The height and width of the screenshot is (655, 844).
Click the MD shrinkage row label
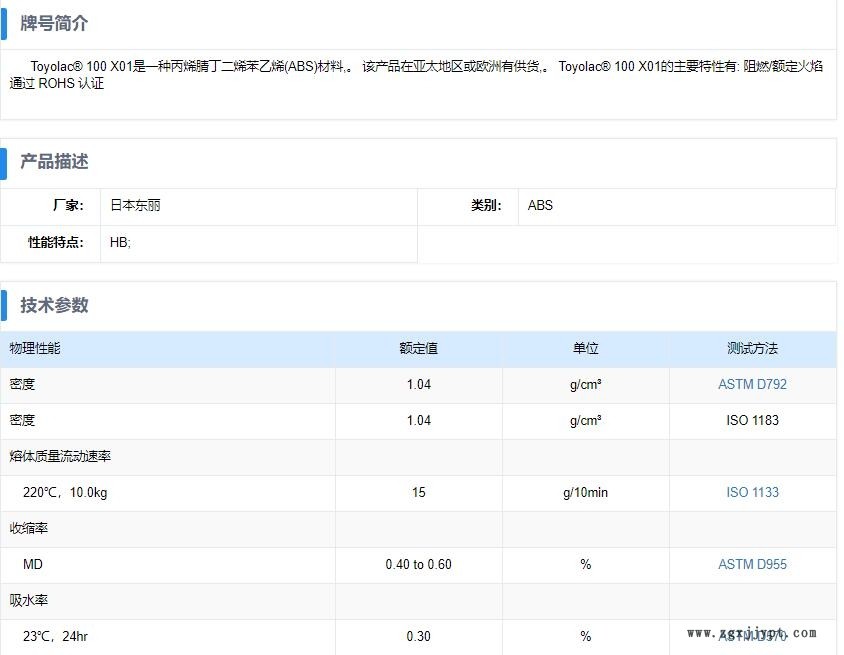[x=32, y=564]
